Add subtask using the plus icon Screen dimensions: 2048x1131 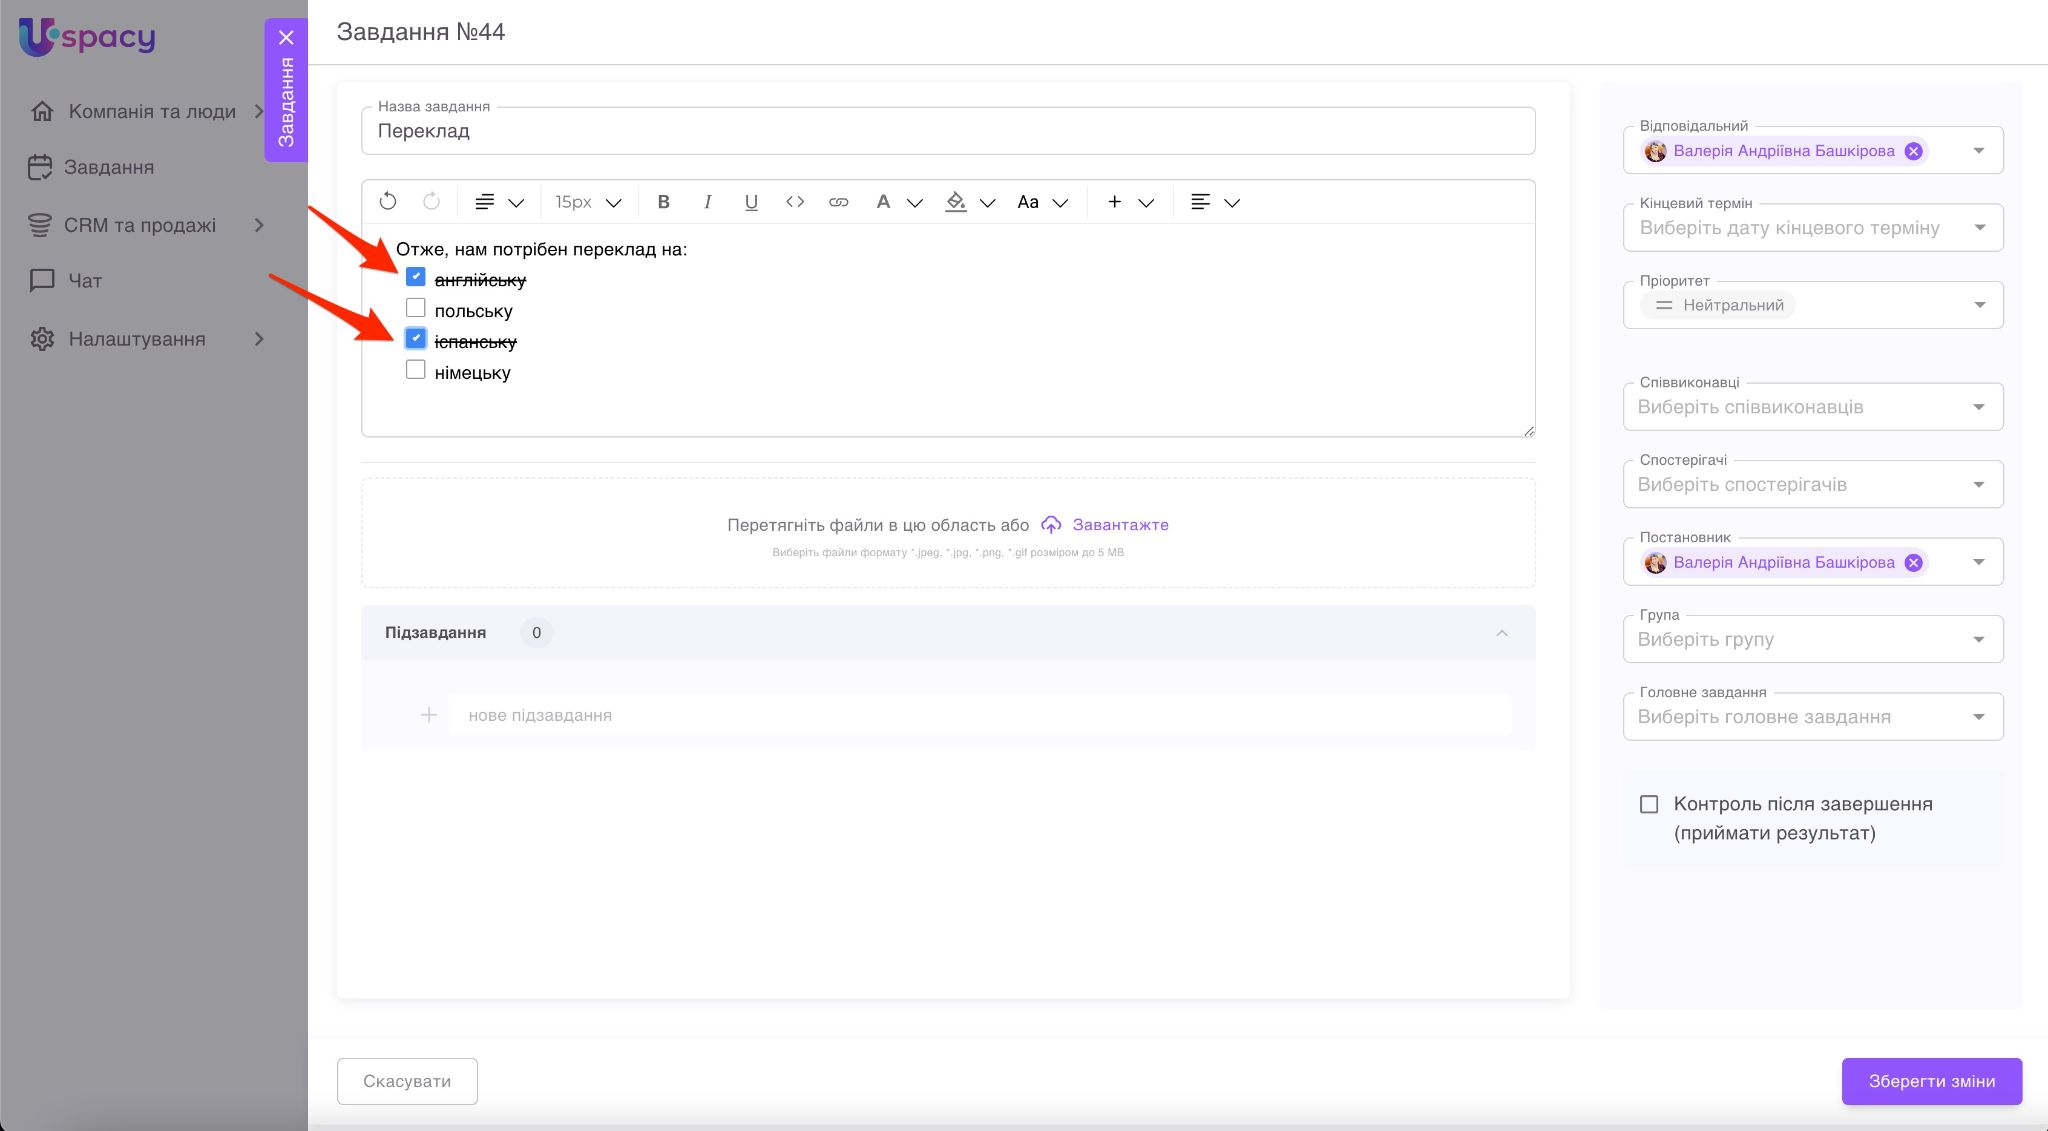[429, 715]
